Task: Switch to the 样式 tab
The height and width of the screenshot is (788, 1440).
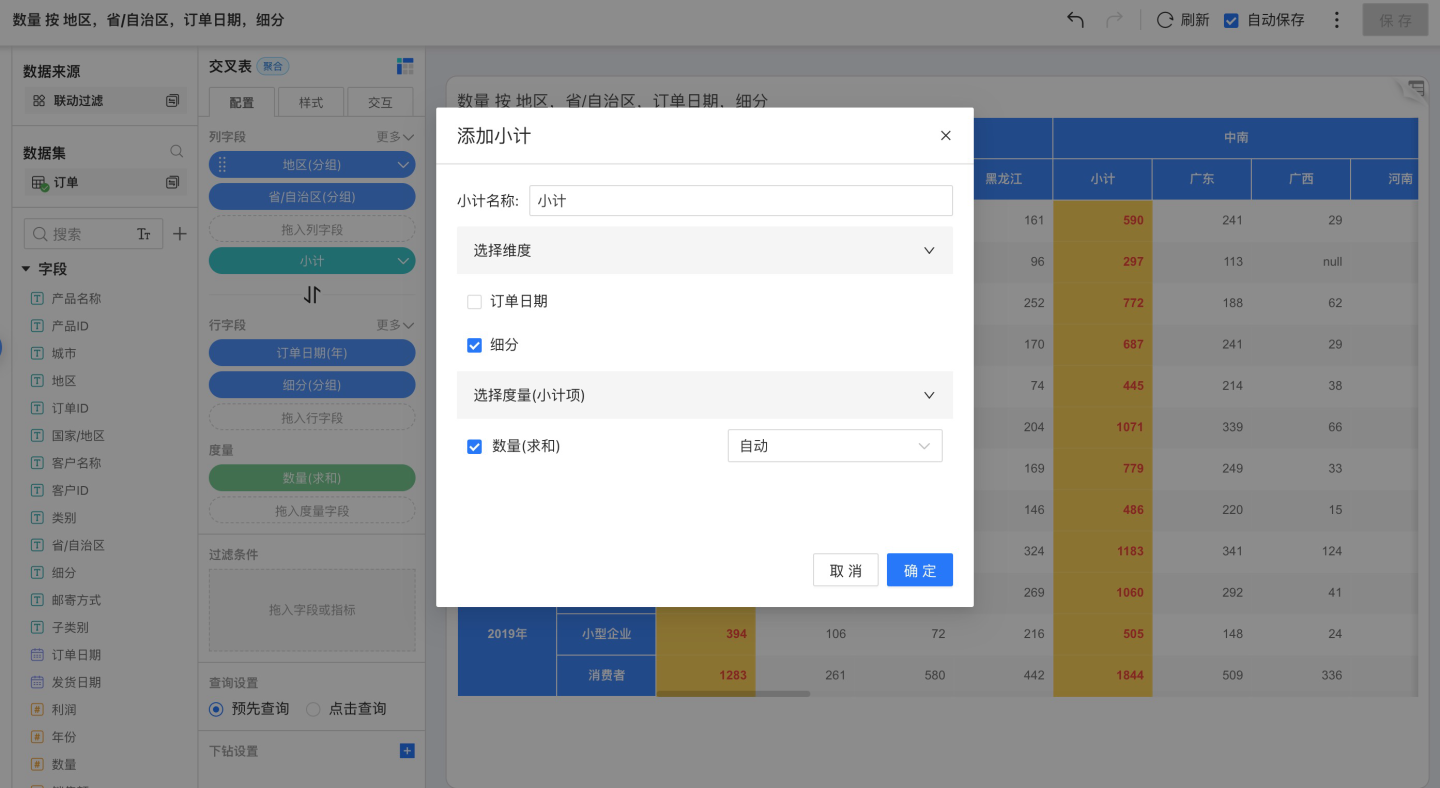Action: (x=311, y=102)
